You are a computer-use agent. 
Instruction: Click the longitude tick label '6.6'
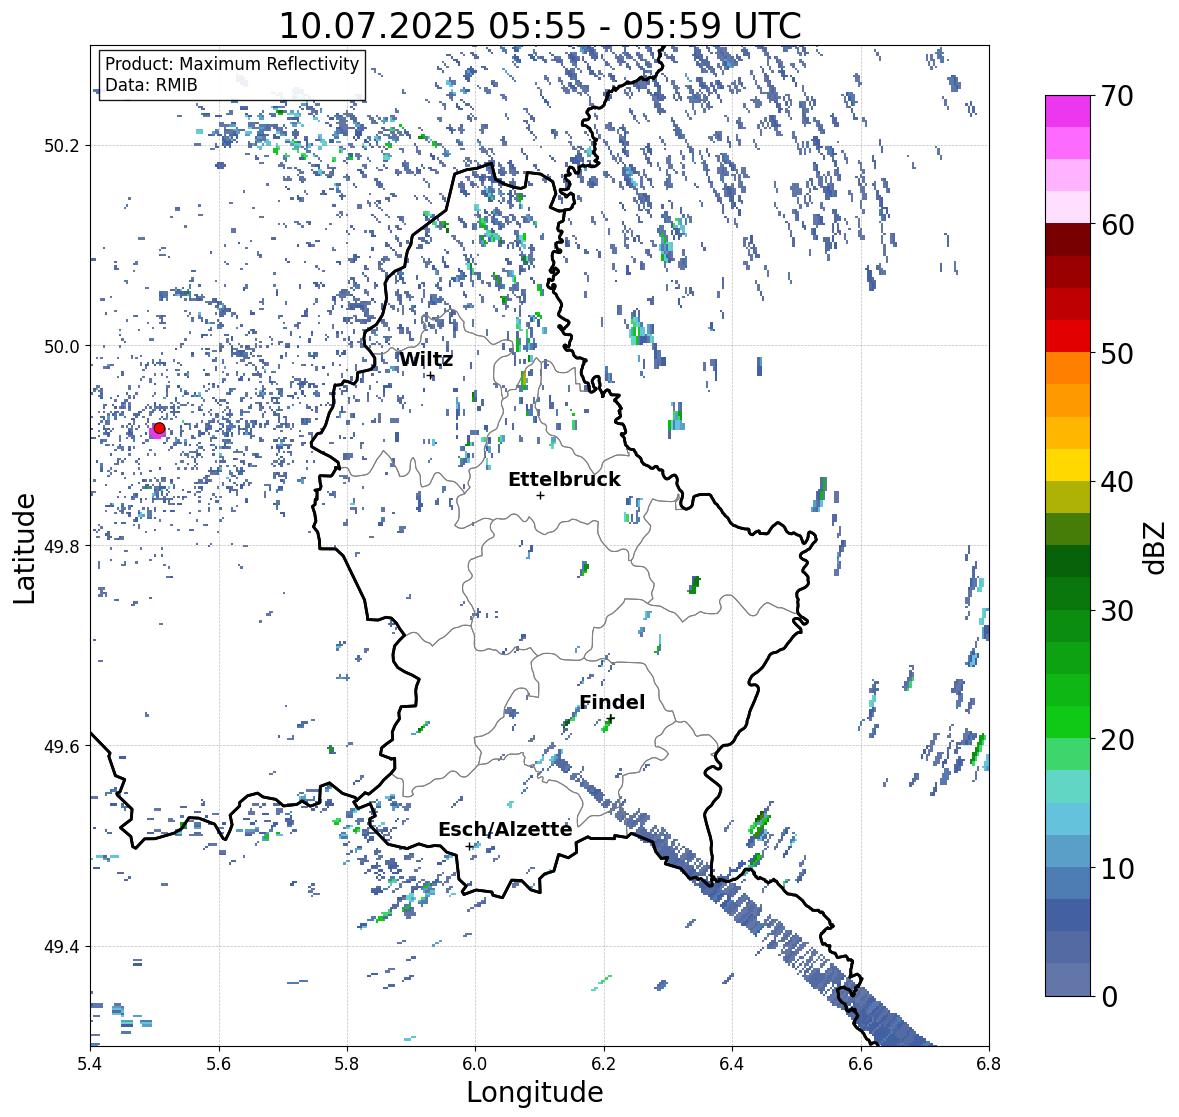[860, 1064]
